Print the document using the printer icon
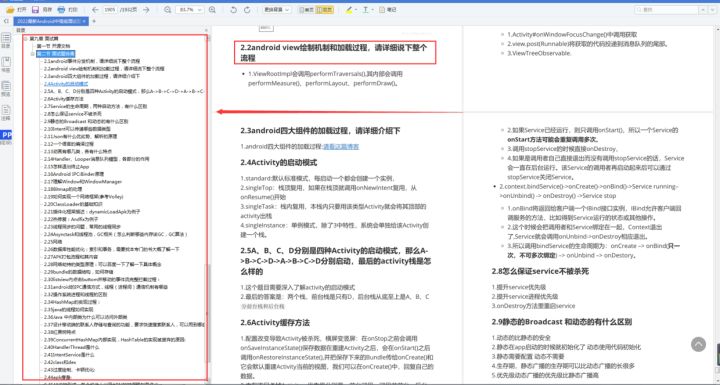Viewport: 720px width, 385px height. 61,10
